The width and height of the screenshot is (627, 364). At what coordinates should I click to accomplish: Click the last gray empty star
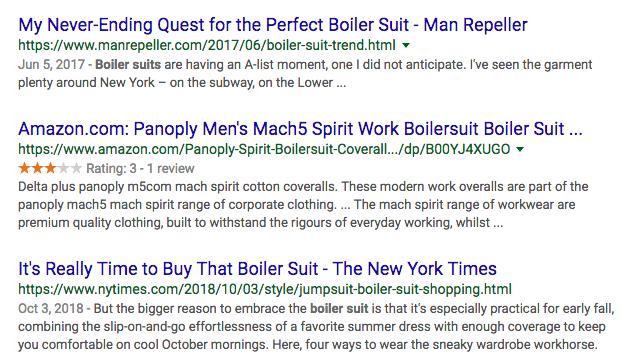point(76,168)
